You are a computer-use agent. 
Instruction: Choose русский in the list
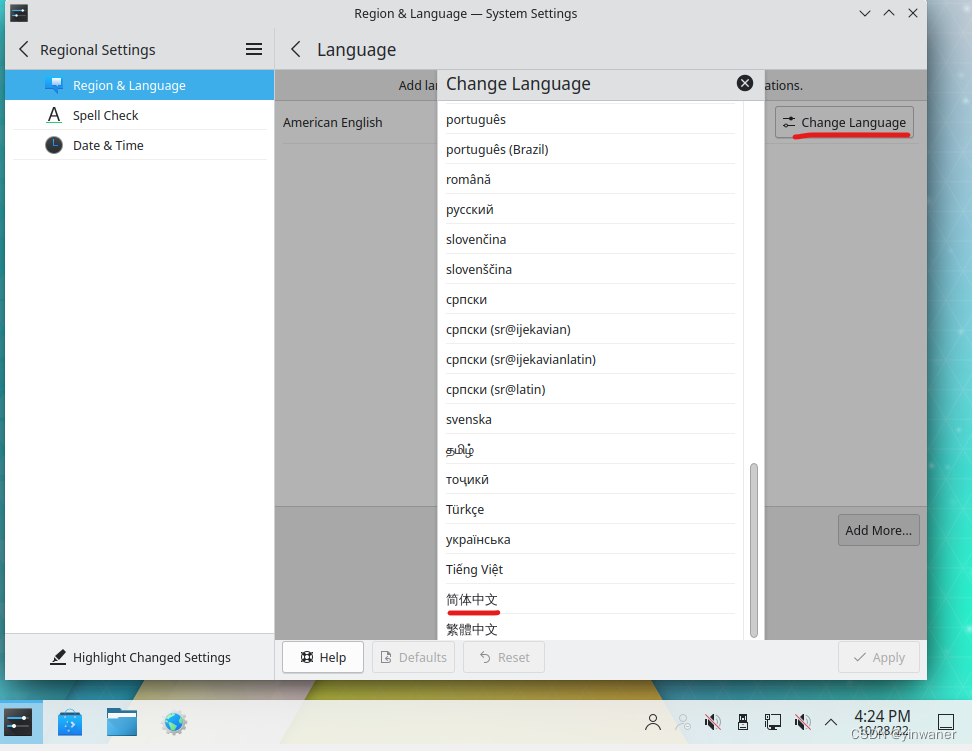(590, 210)
